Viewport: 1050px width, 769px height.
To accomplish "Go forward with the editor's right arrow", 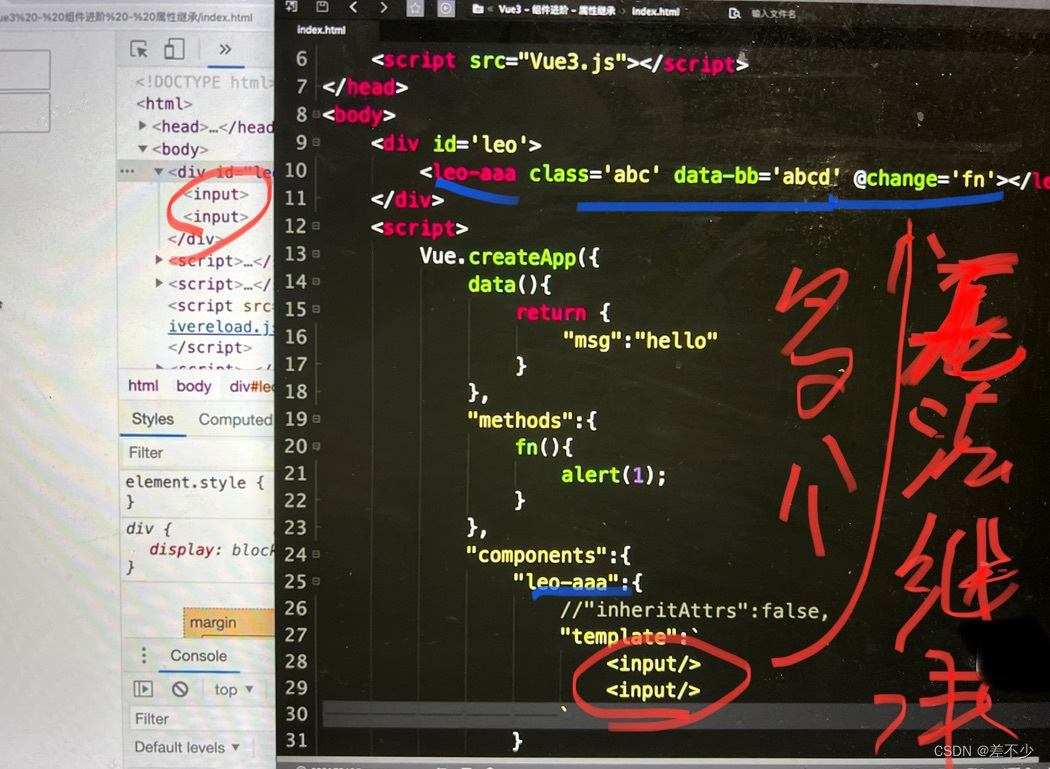I will [384, 7].
